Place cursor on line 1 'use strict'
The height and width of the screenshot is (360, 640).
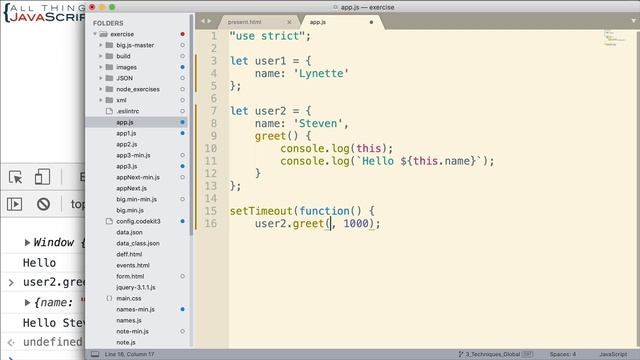click(x=269, y=36)
